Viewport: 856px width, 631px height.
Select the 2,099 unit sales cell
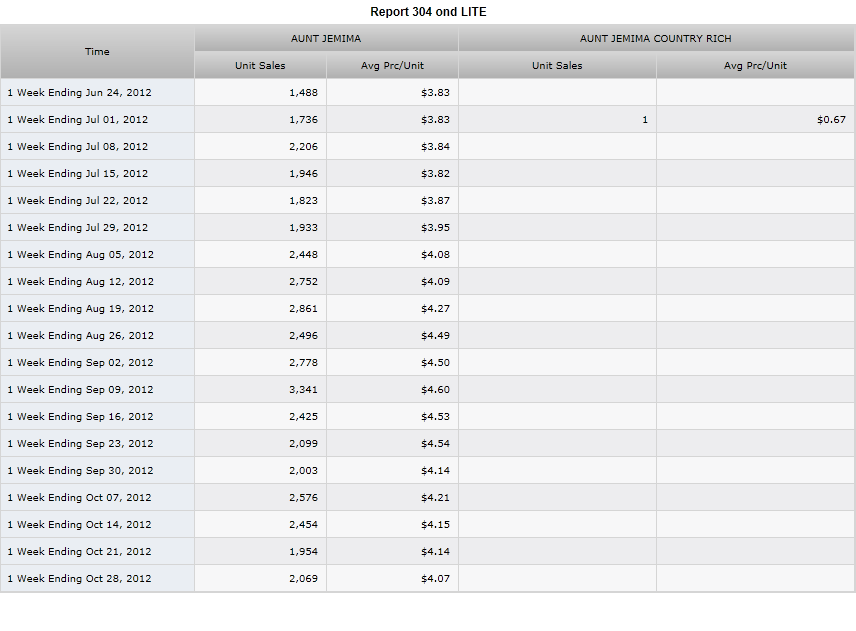click(x=260, y=444)
